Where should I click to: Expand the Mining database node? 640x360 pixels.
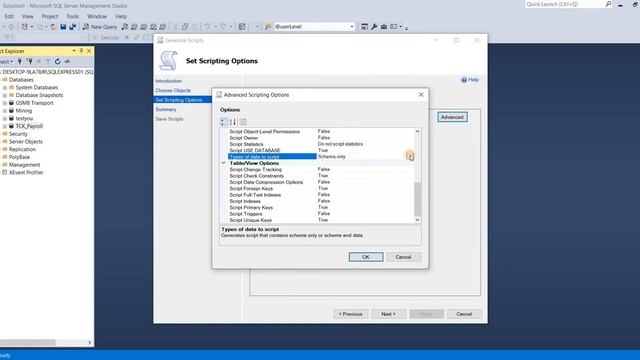[4, 111]
